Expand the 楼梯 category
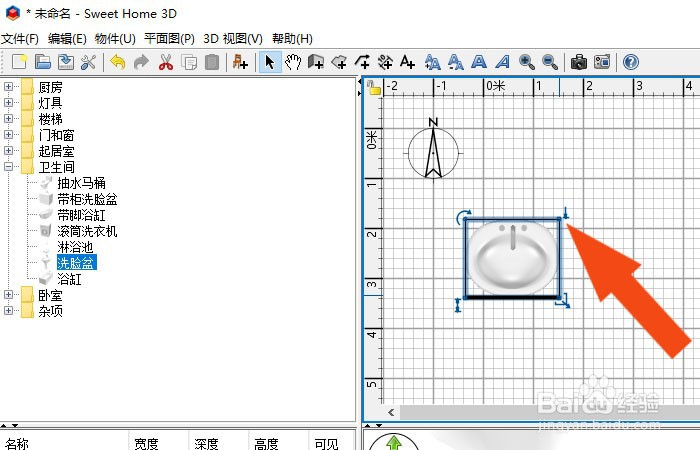This screenshot has width=700, height=450. coord(8,119)
